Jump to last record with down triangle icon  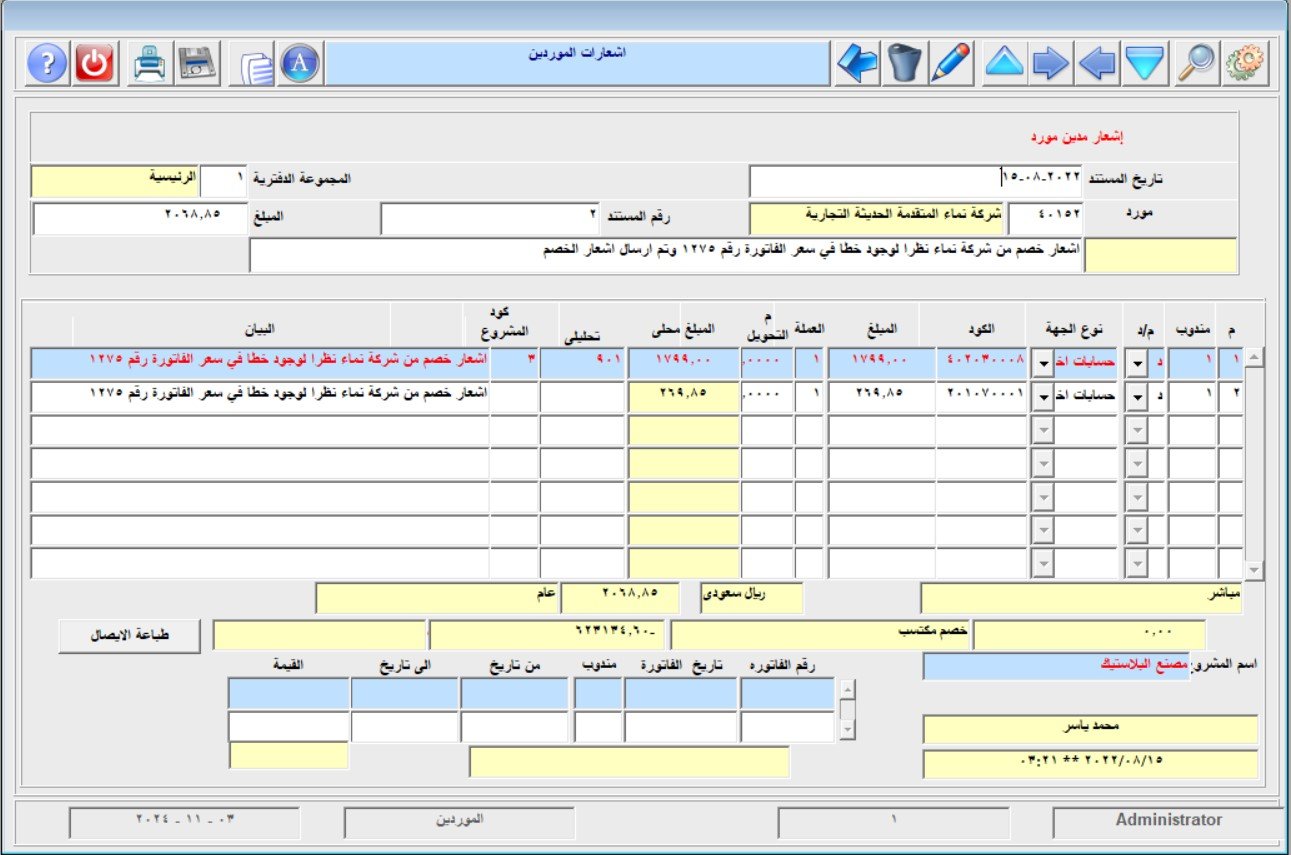1146,64
